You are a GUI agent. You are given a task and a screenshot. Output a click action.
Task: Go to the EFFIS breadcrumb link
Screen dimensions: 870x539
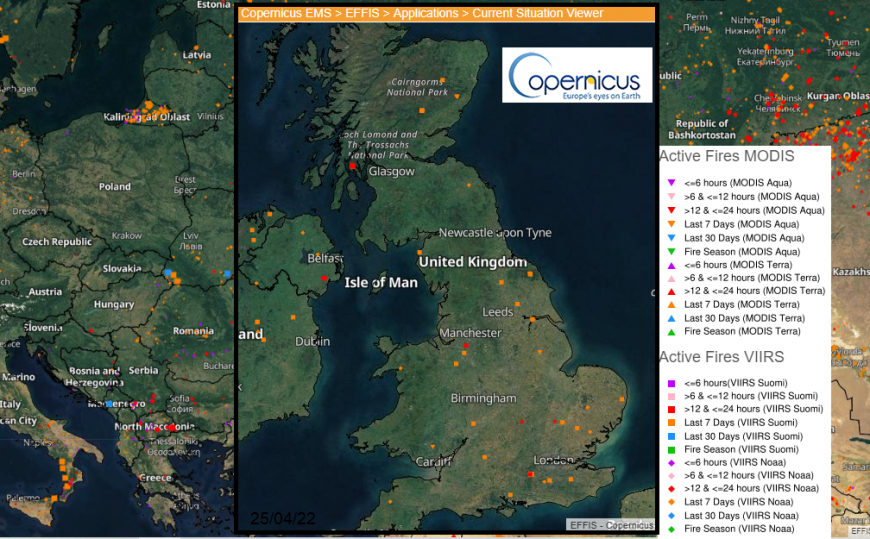coord(362,13)
